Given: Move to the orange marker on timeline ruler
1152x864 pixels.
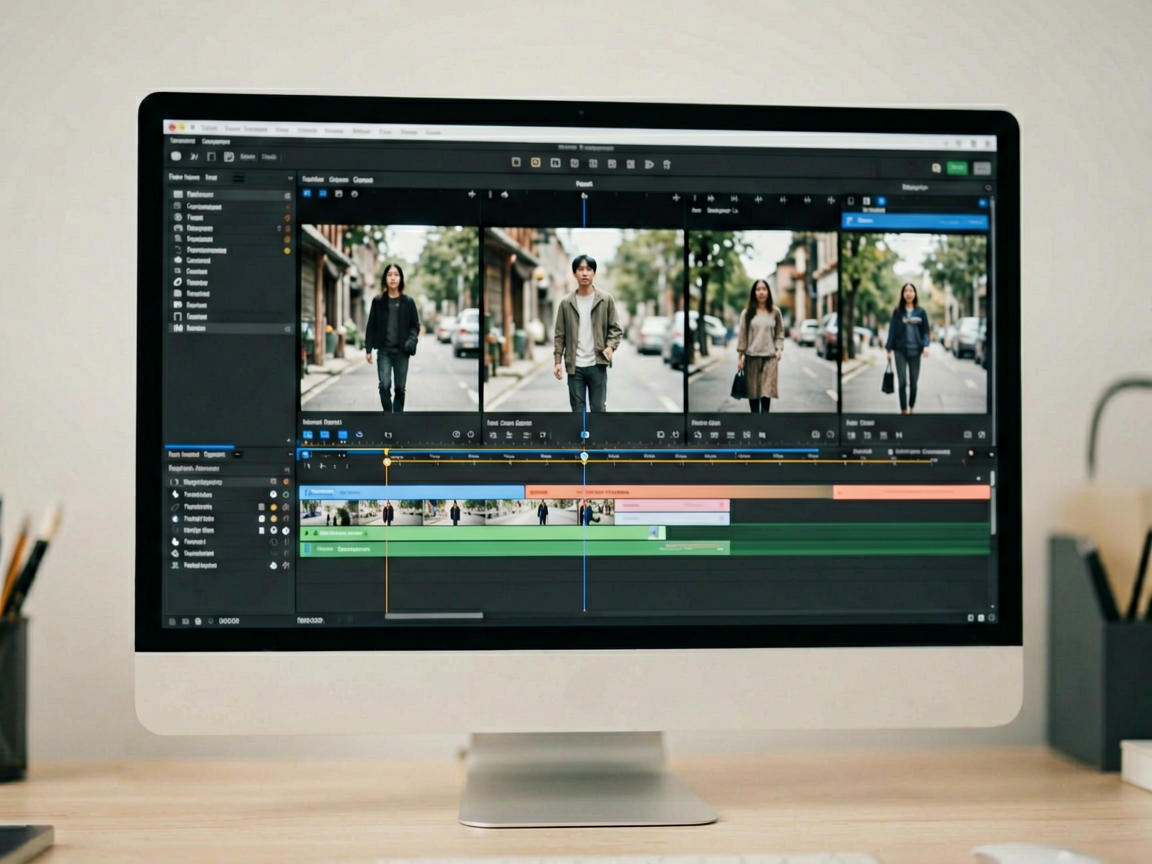Looking at the screenshot, I should (x=387, y=461).
